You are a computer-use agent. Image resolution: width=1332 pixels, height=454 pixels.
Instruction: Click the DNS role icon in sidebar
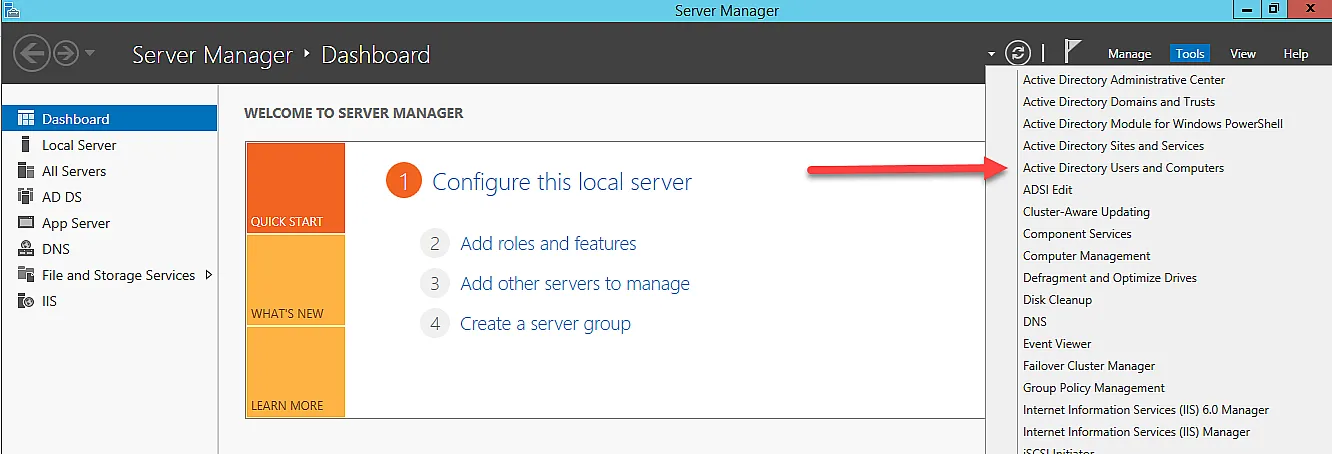tap(26, 249)
